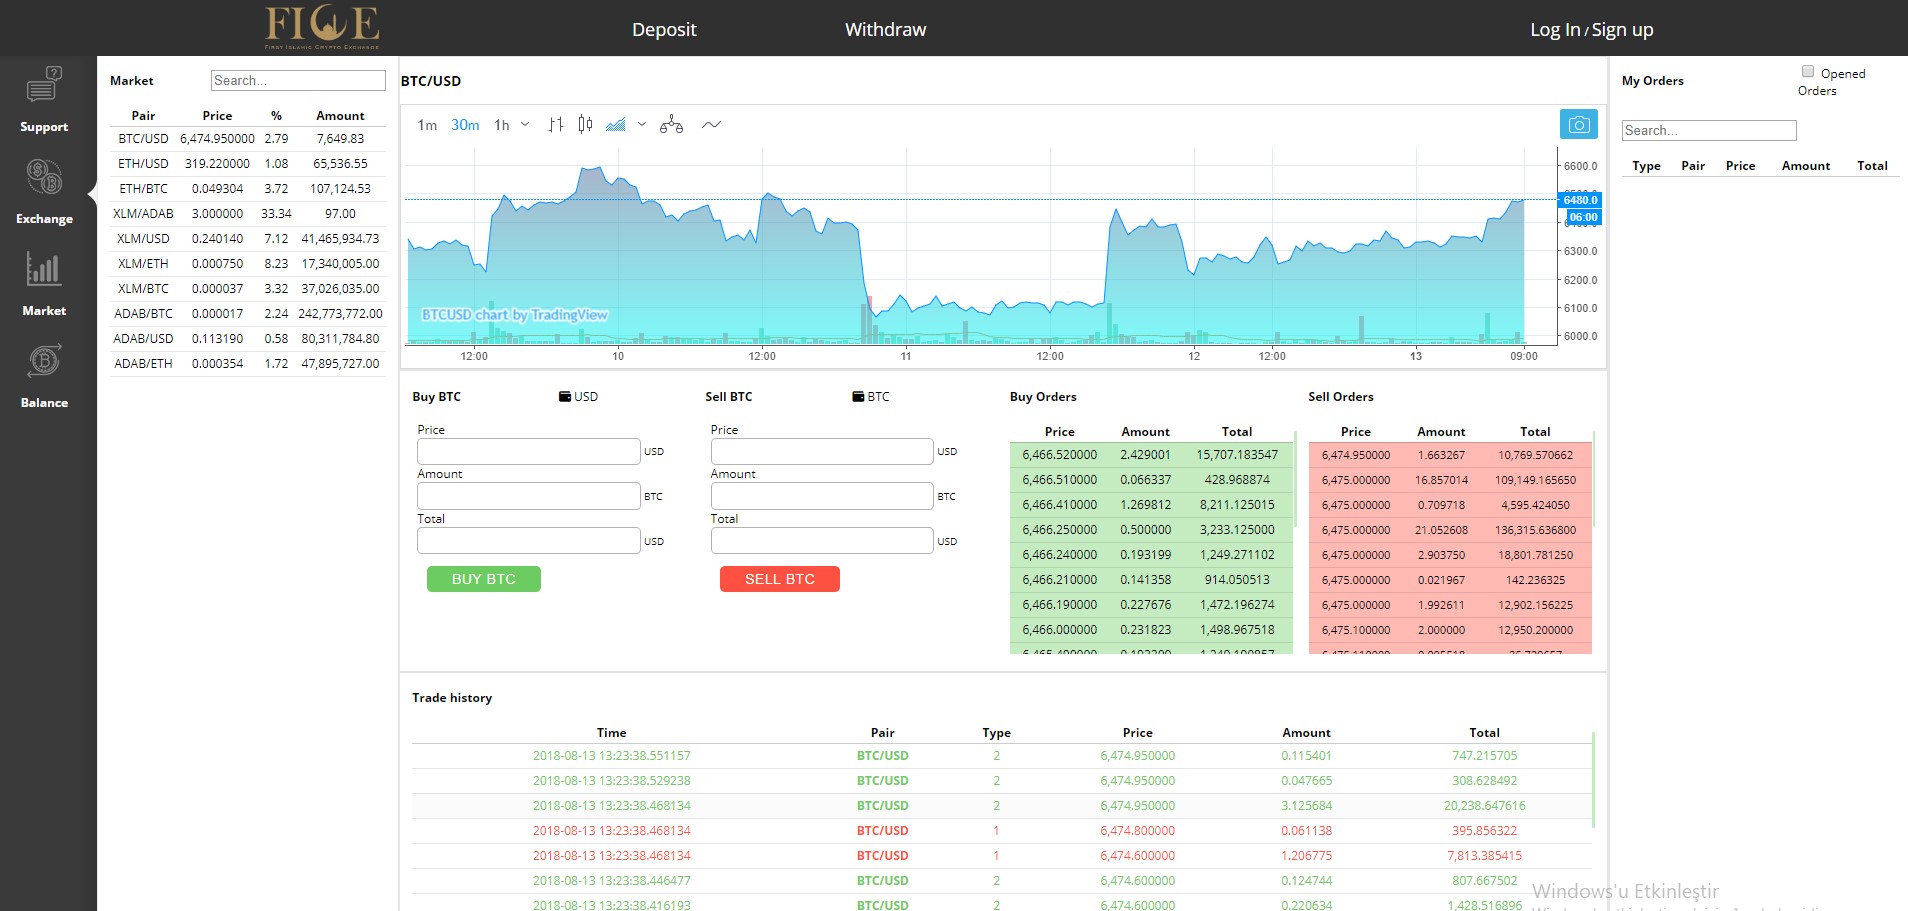This screenshot has width=1908, height=911.
Task: Open the compare symbols scale icon
Action: 671,125
